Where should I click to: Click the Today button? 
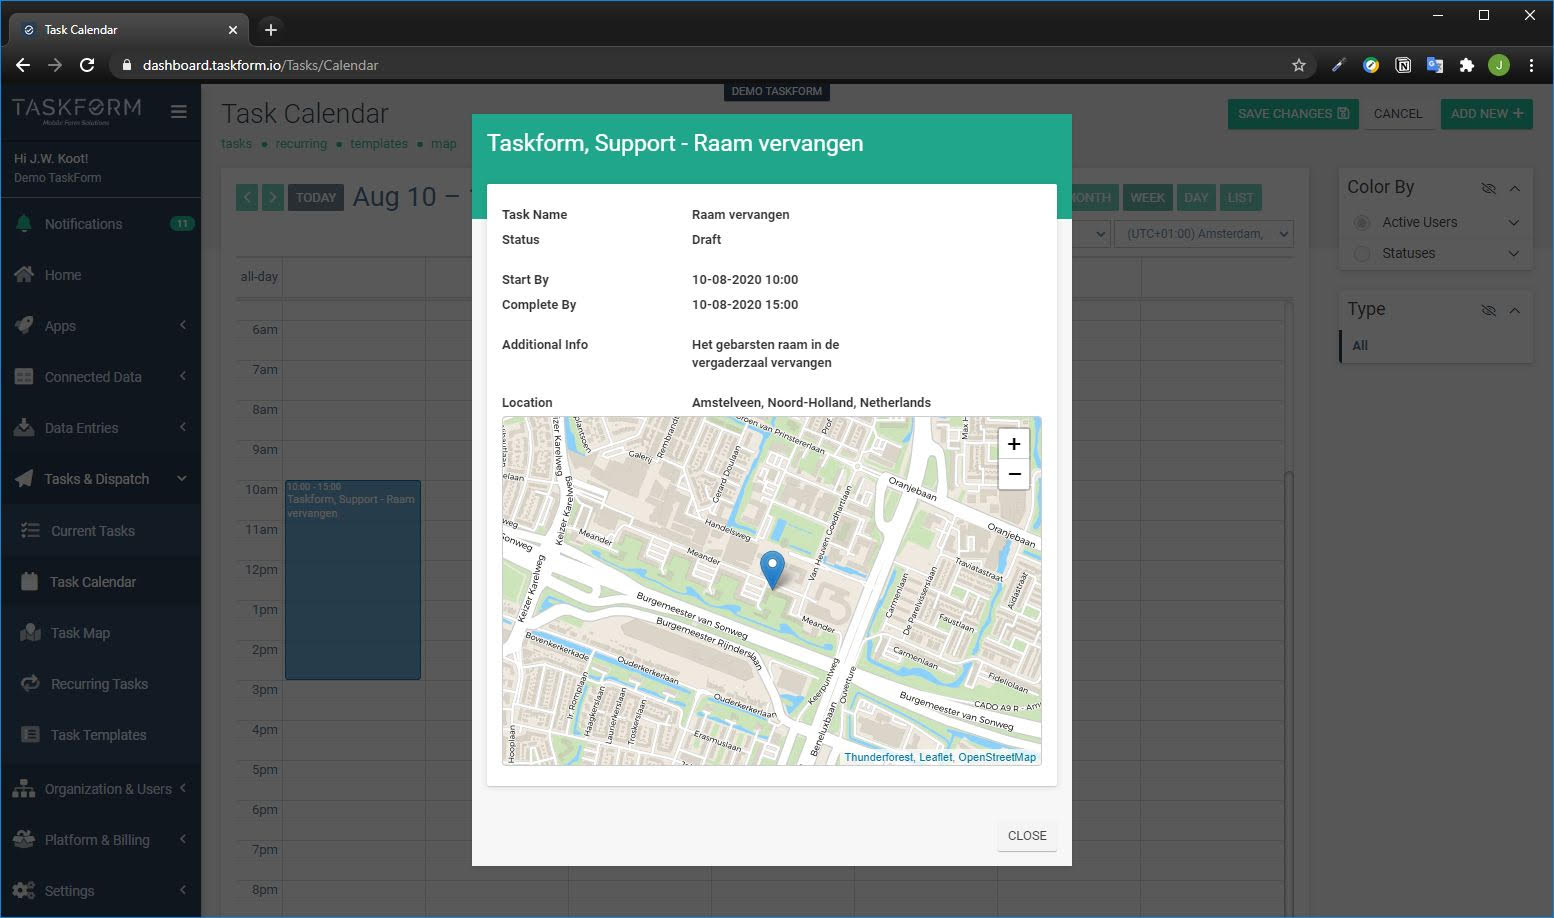[x=316, y=197]
